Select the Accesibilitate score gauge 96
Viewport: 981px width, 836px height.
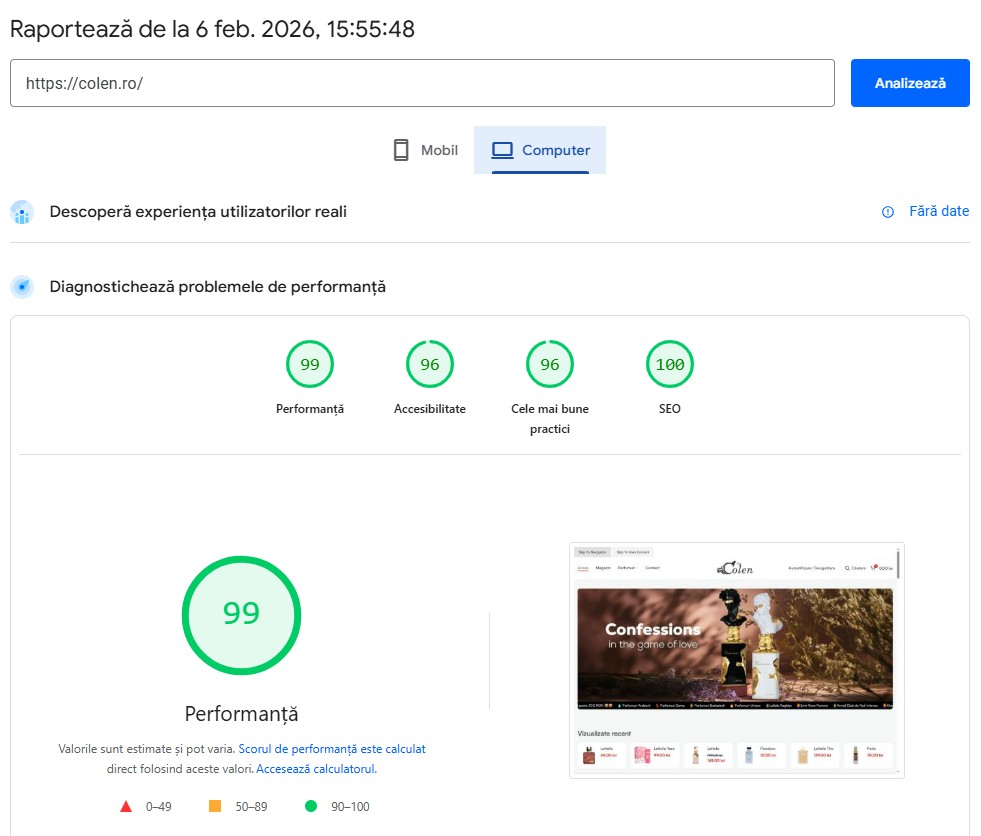point(430,365)
